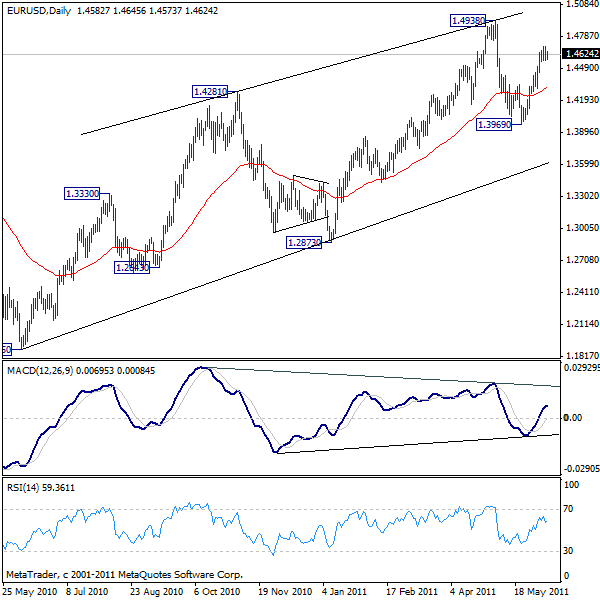Select the 1.26430 low price label

click(131, 267)
